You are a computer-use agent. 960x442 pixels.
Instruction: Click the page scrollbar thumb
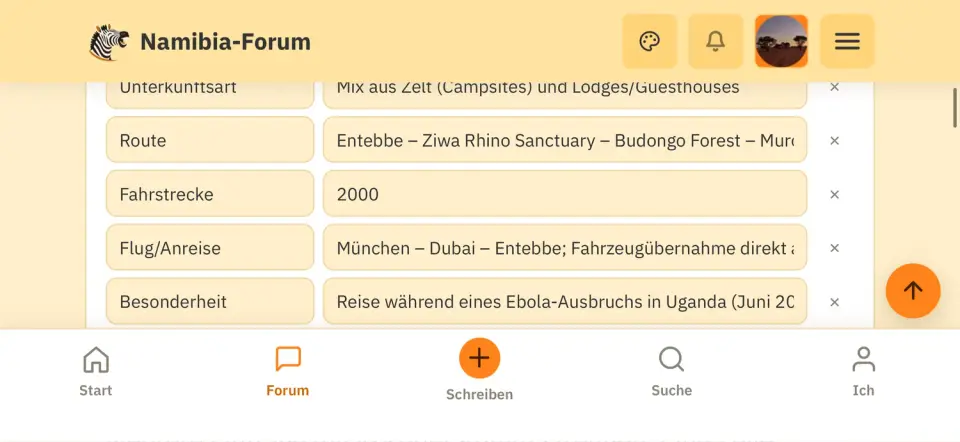click(955, 108)
